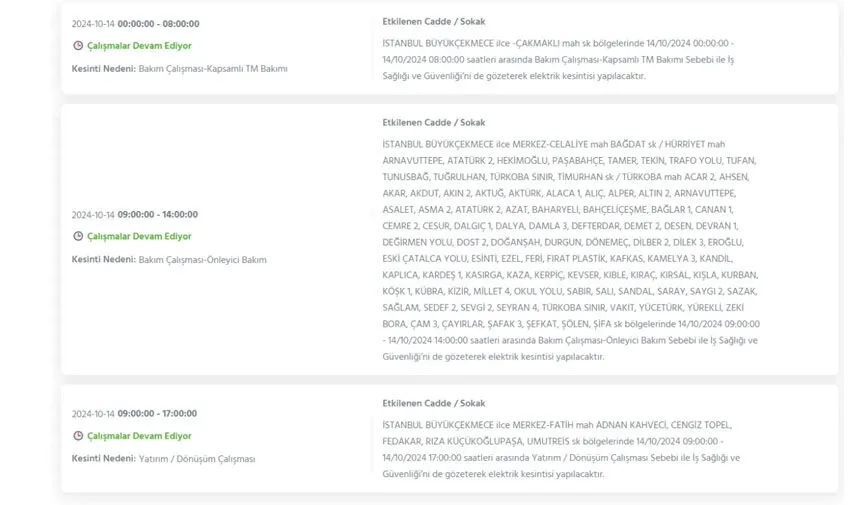
Task: Click the clock icon in the 09:00–17:00 outage card
Action: [78, 436]
